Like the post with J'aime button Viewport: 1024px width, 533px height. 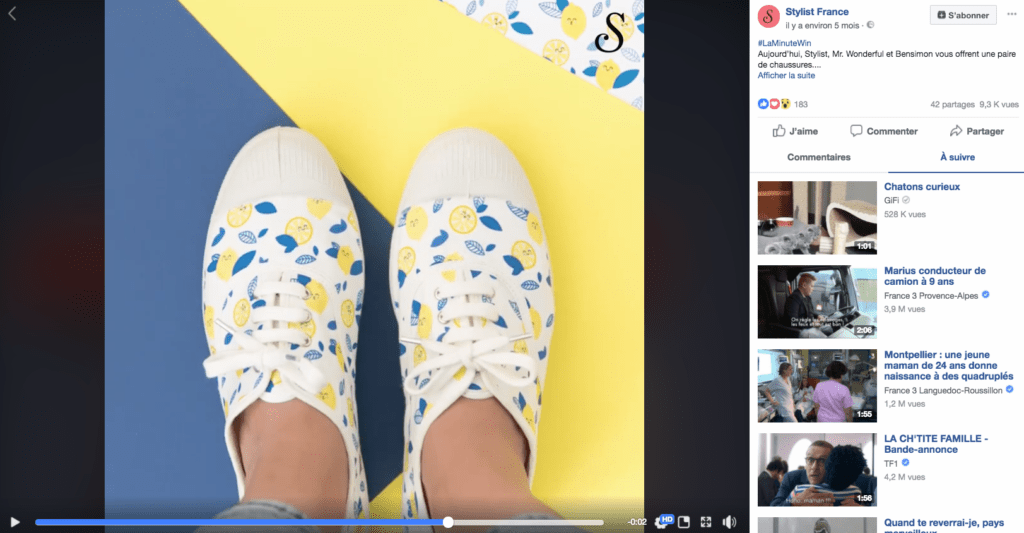point(795,131)
